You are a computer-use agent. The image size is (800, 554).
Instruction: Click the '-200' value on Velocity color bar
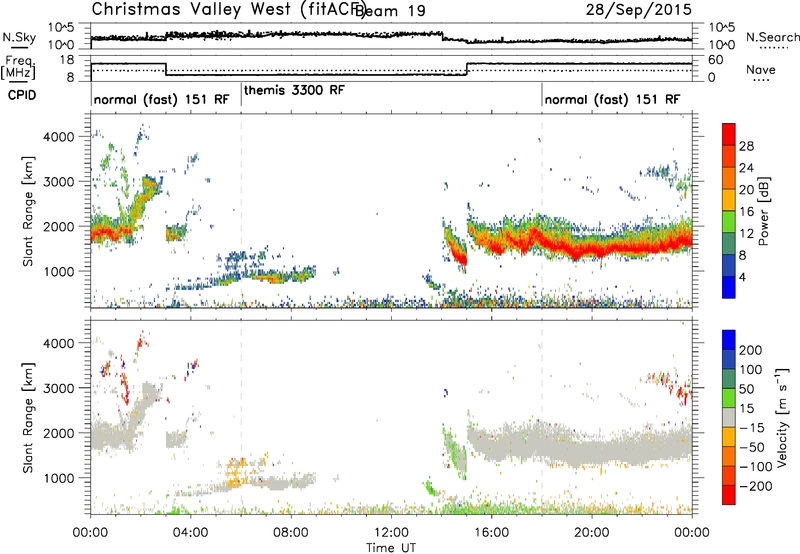coord(755,486)
